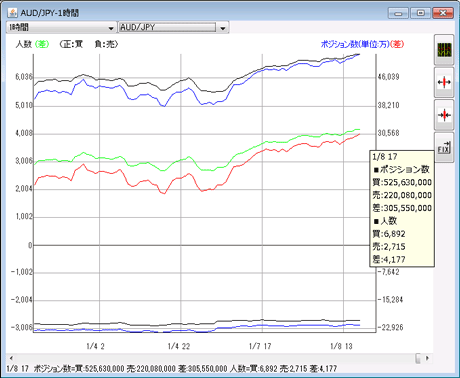Screen dimensions: 460x378
Task: Click the 6,036 left axis value
Action: tap(24, 77)
